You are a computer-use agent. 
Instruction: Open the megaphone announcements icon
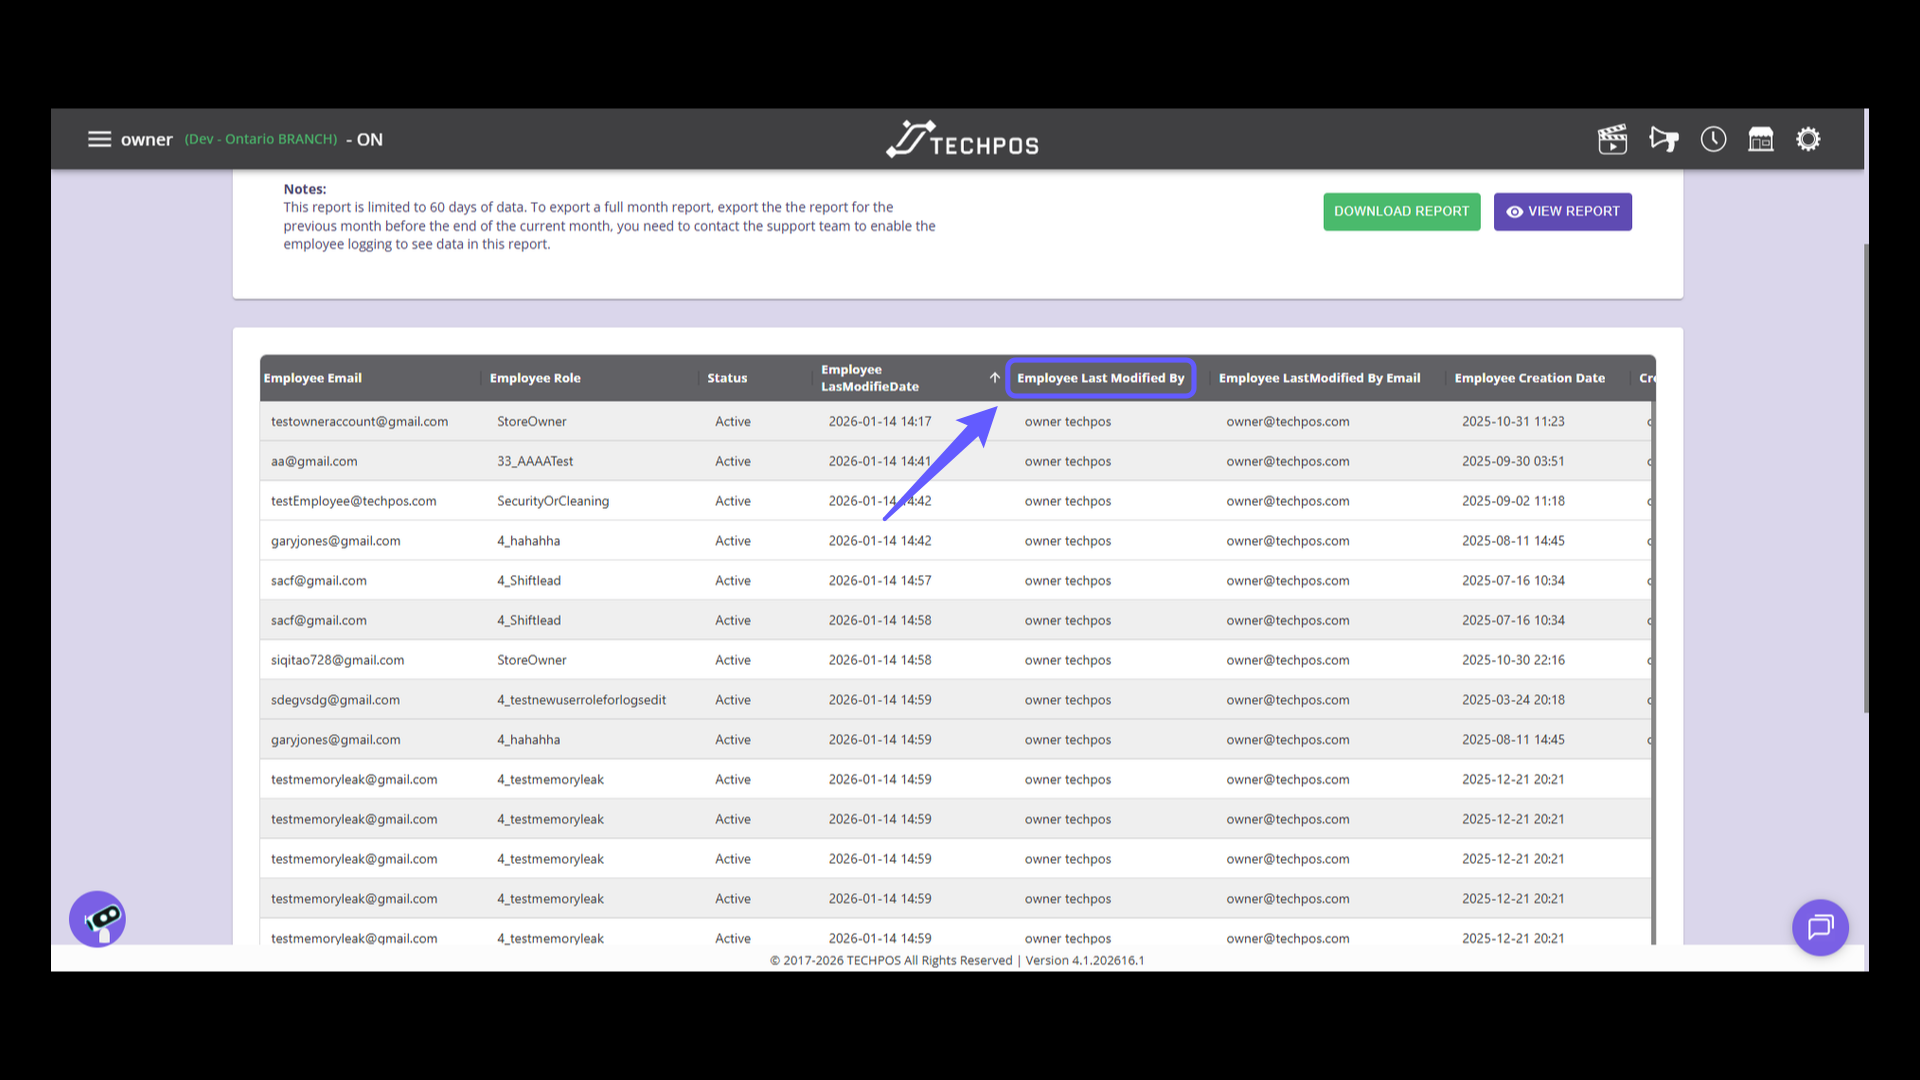(x=1663, y=139)
